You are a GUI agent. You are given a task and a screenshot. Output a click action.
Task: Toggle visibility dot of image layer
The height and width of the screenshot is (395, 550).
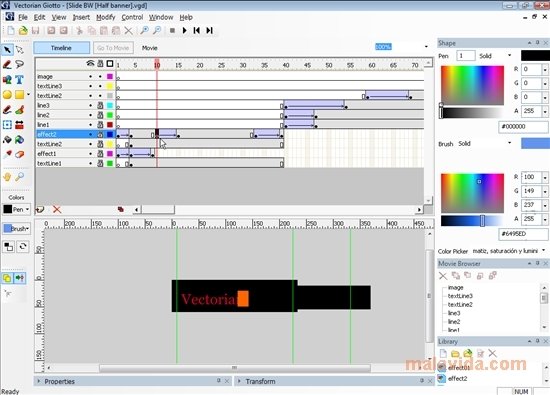[90, 76]
